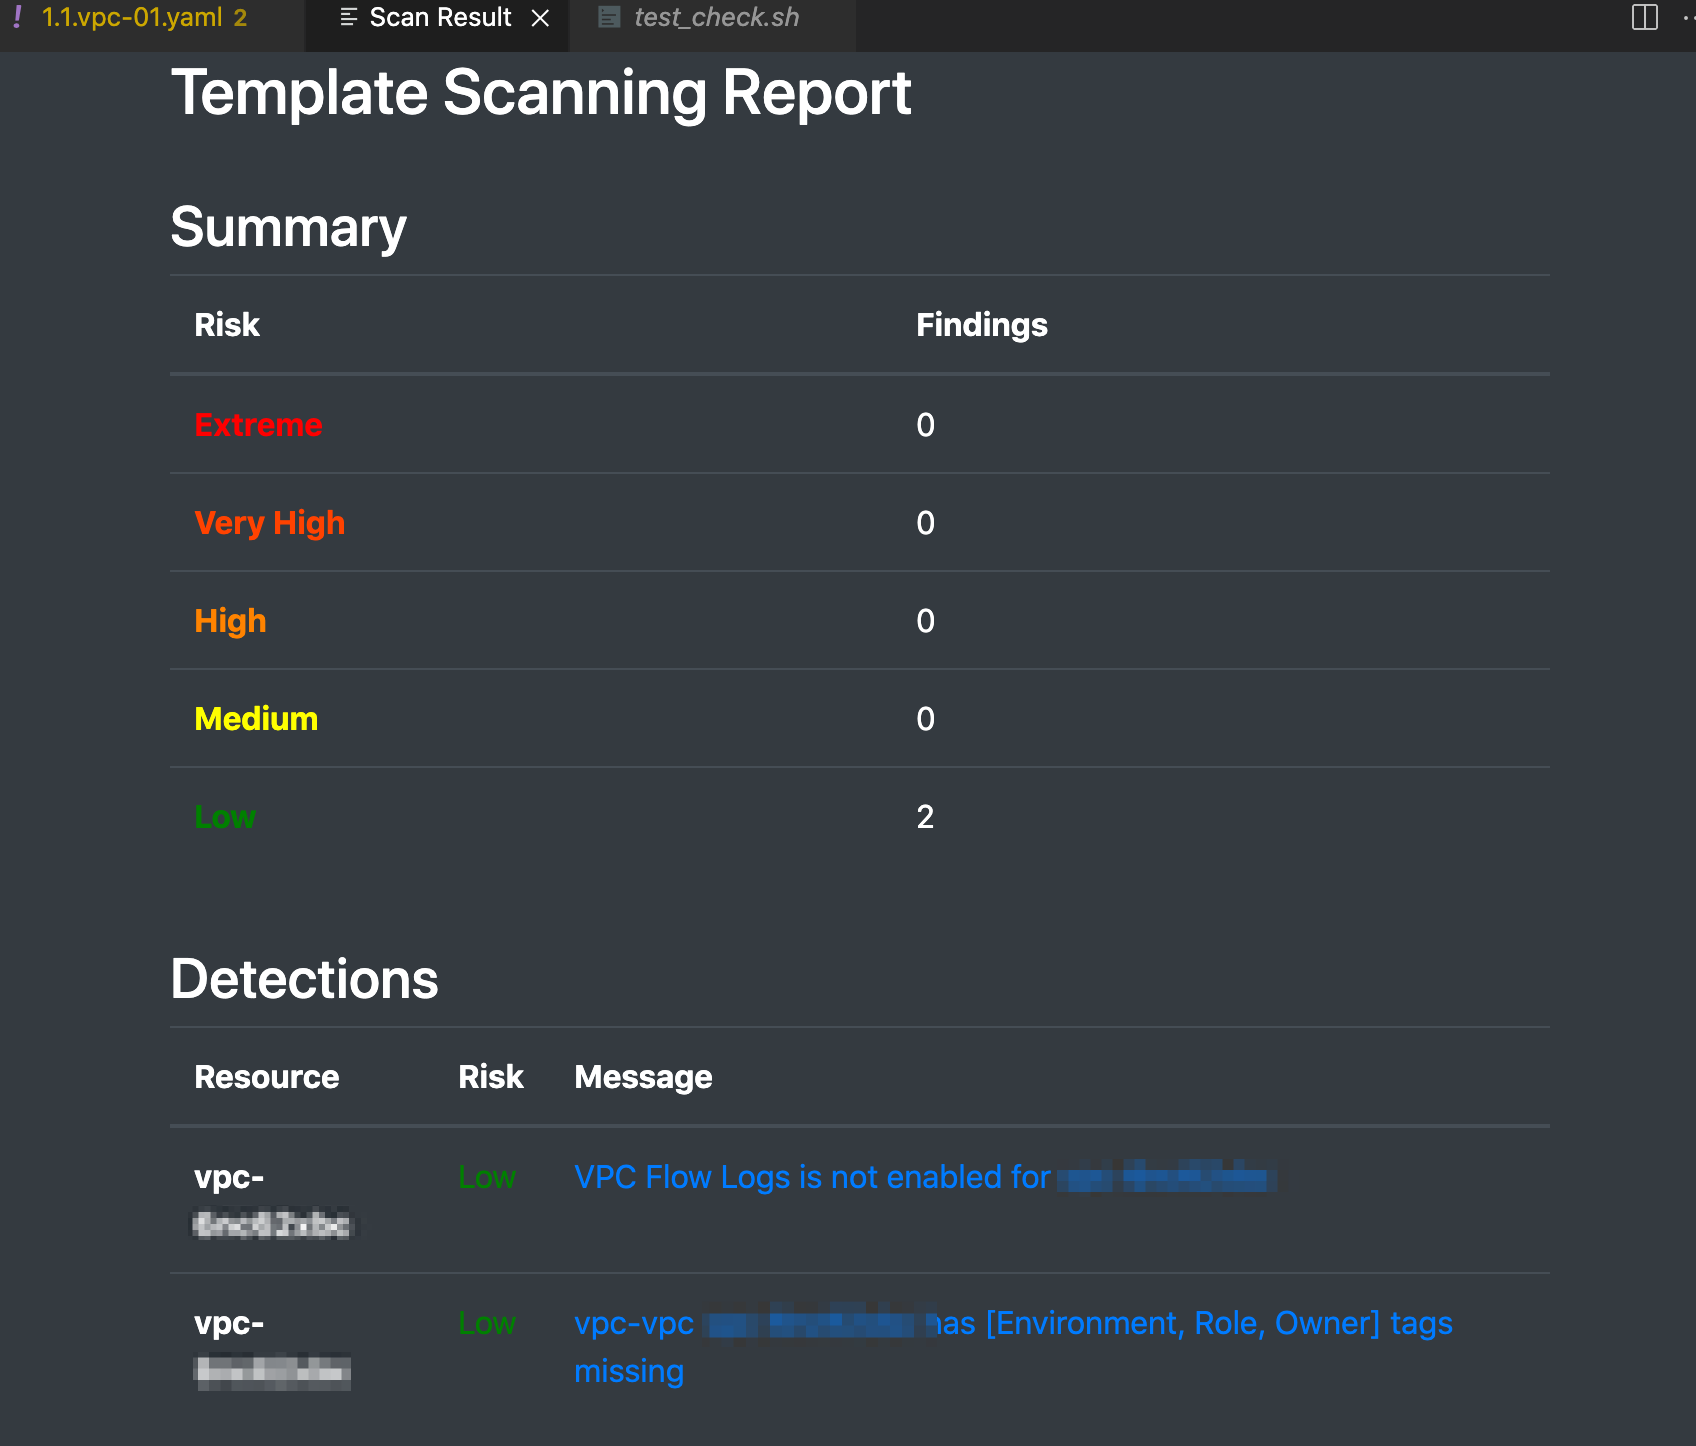
Task: Click the Low findings count of 2
Action: 925,817
